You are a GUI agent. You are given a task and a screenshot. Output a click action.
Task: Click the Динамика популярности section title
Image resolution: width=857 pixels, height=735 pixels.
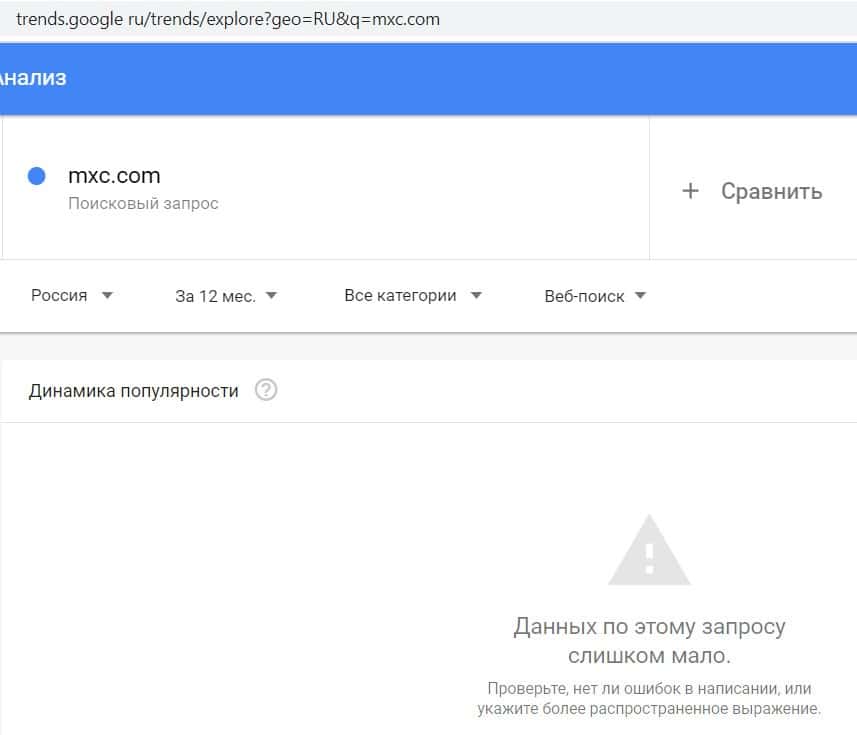pos(134,391)
